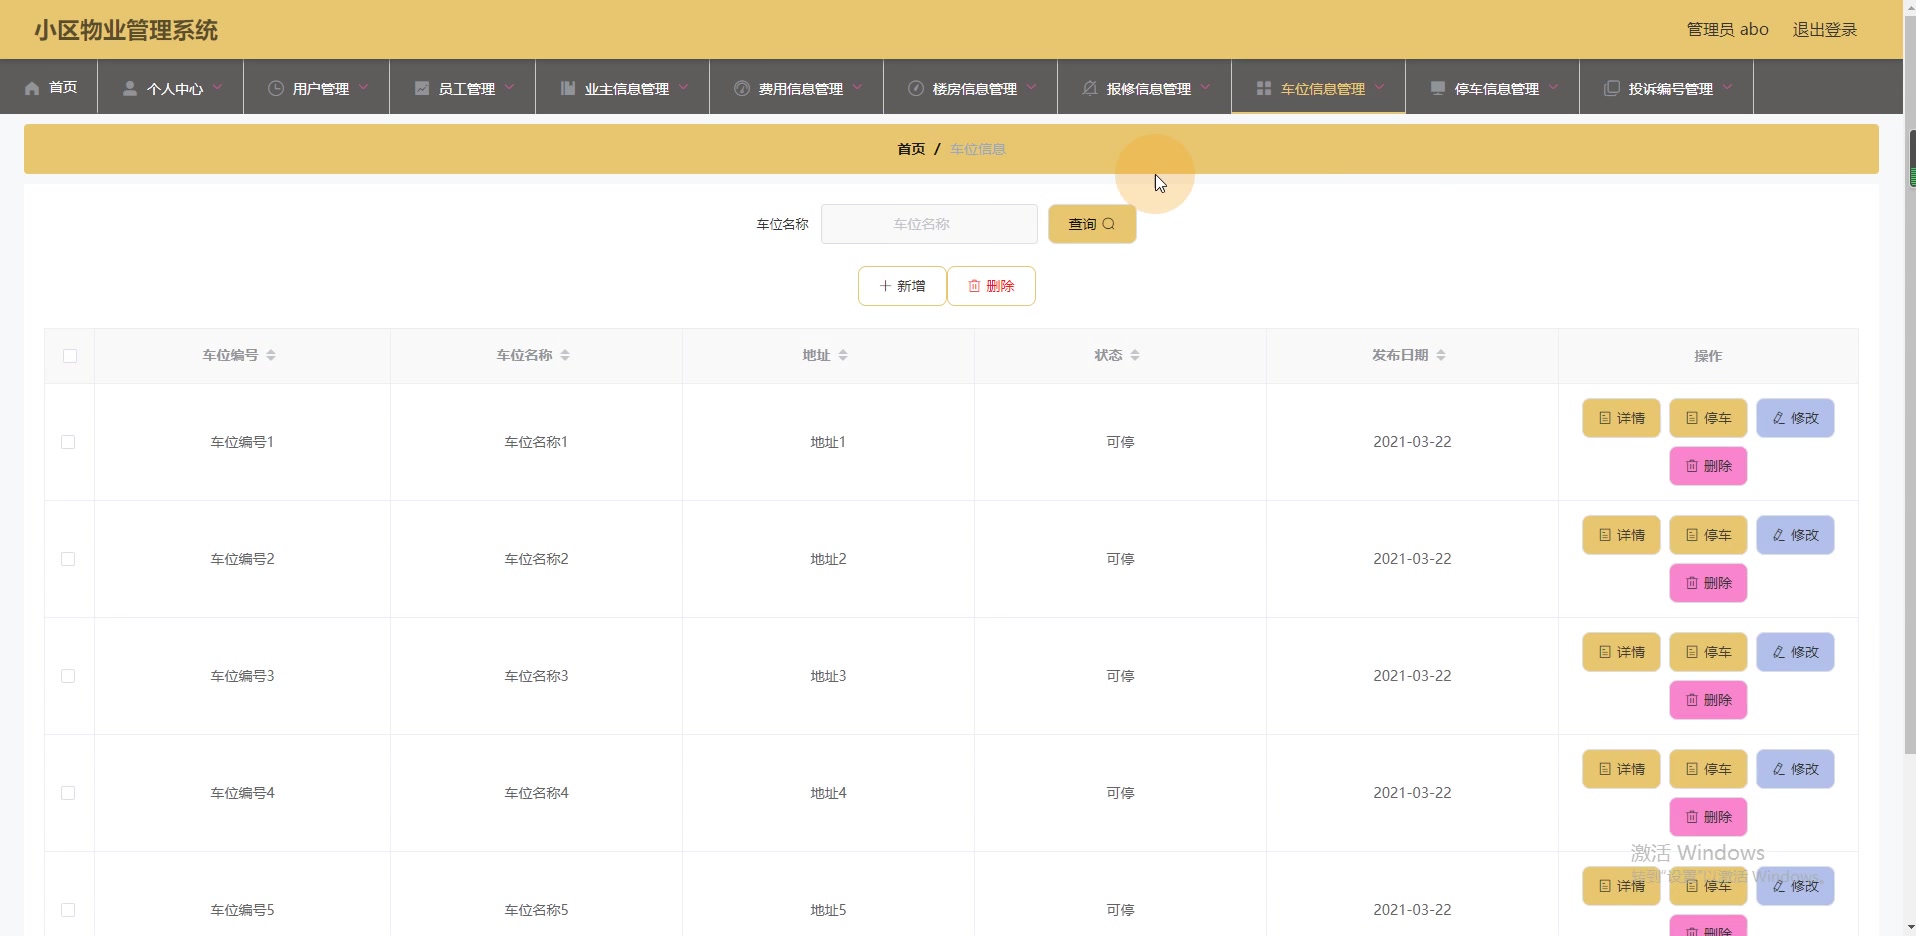Check the checkbox for 车位编号1 row

click(x=68, y=442)
